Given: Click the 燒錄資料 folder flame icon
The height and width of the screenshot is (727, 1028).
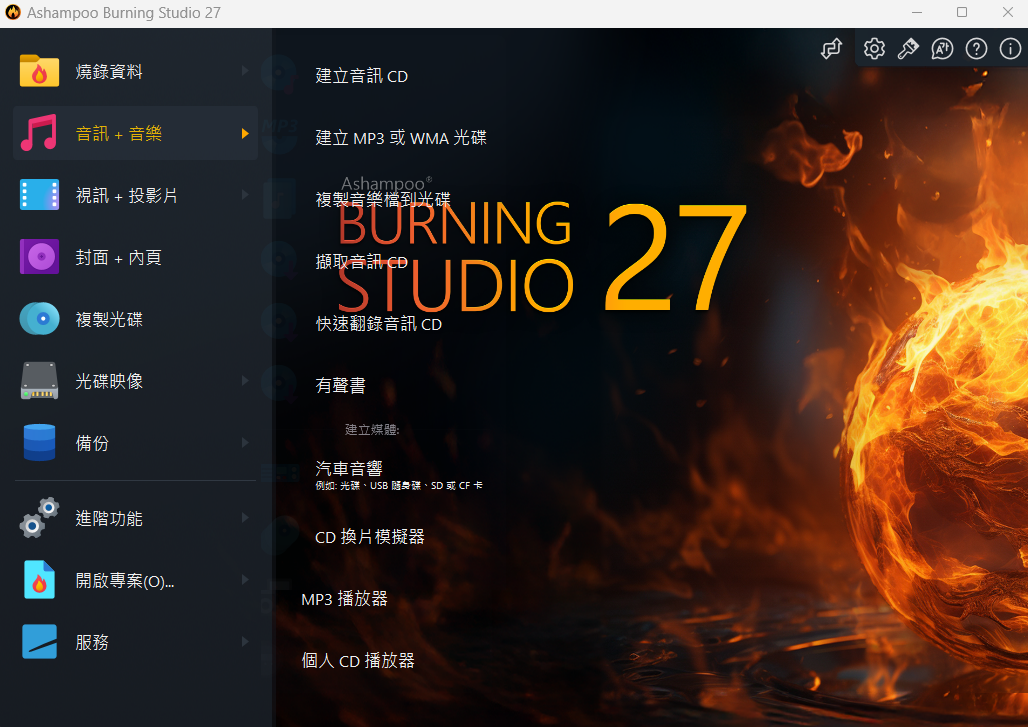Looking at the screenshot, I should click(x=39, y=71).
